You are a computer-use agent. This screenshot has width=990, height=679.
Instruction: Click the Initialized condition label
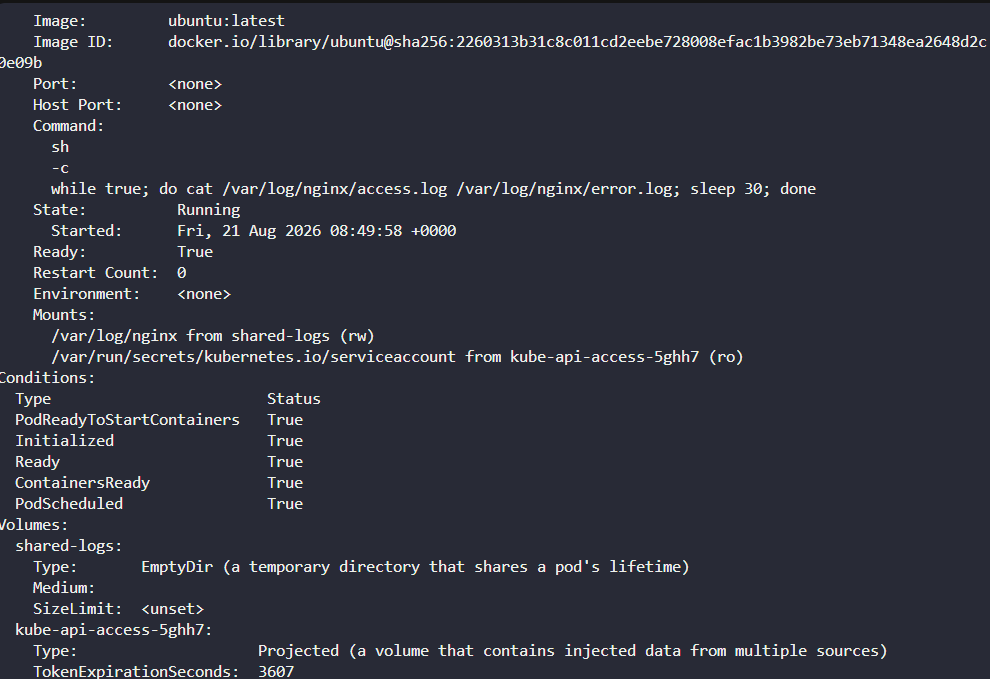click(64, 441)
